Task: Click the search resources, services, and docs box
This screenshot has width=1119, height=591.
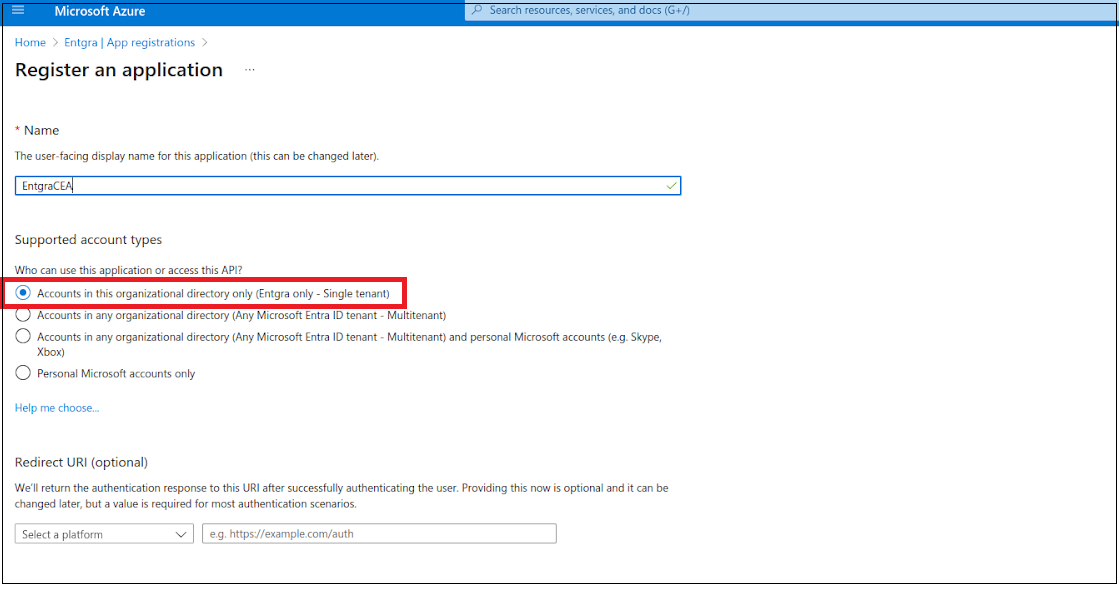Action: tap(790, 11)
